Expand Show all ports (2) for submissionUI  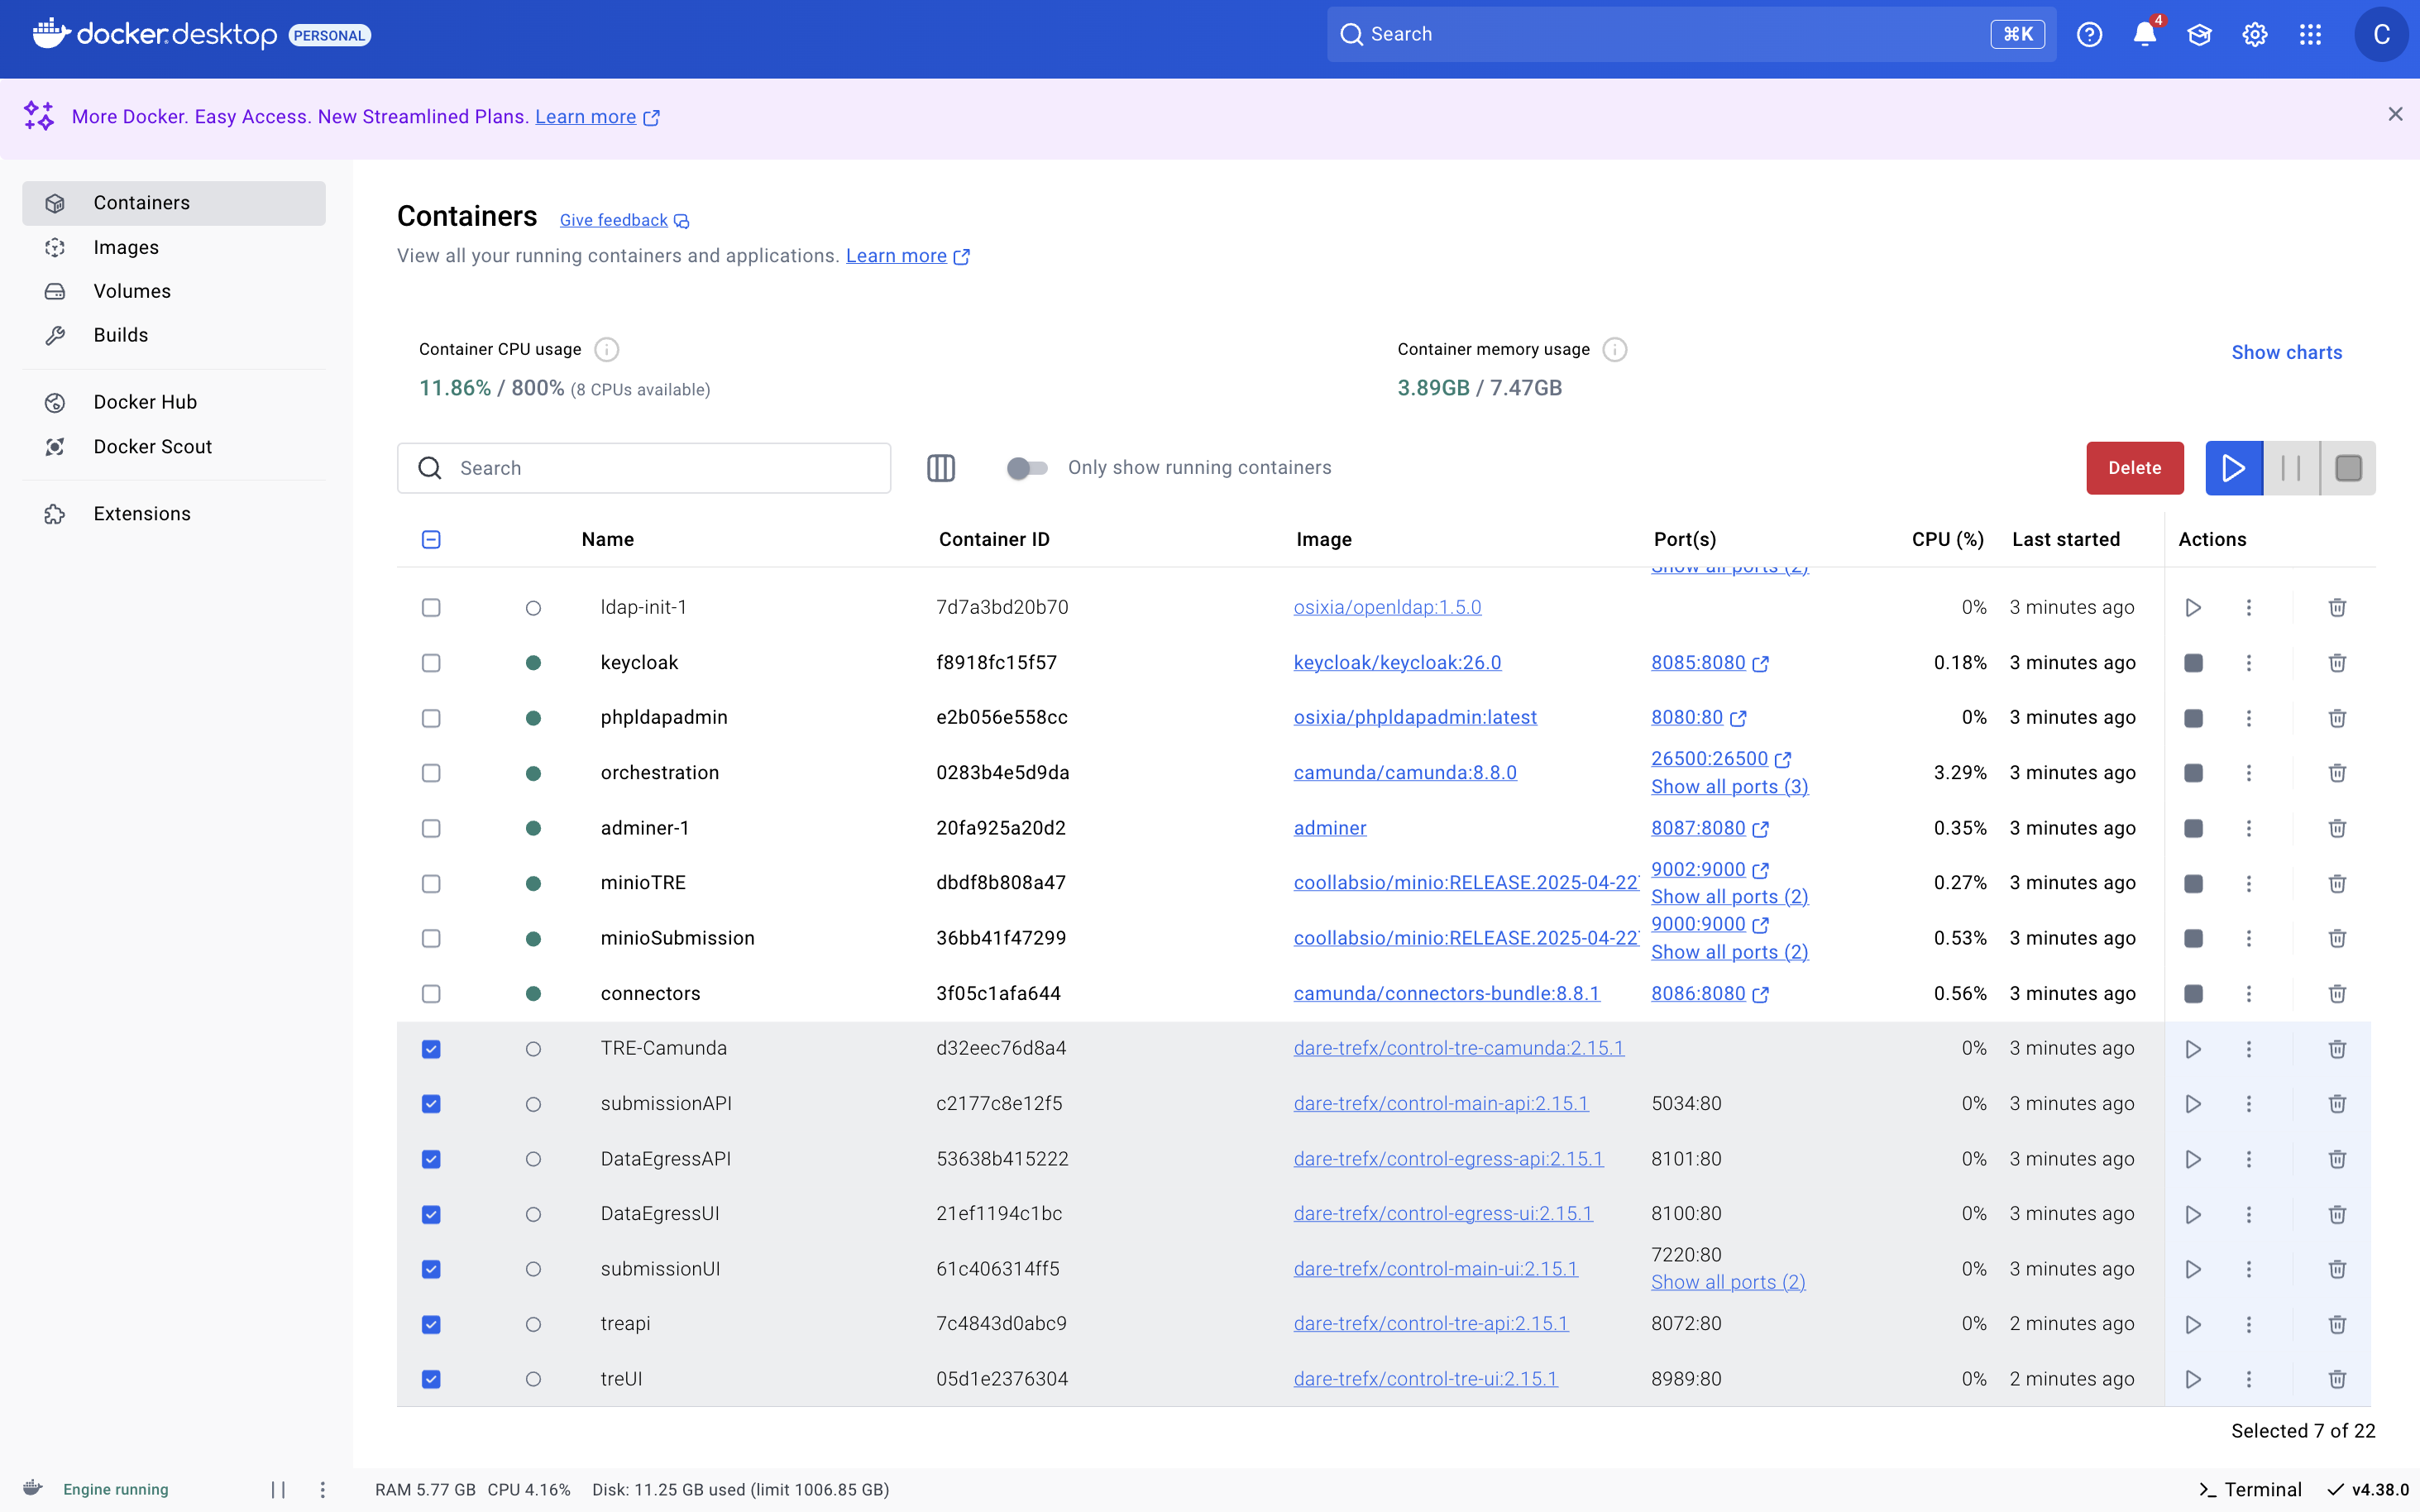[x=1728, y=1282]
